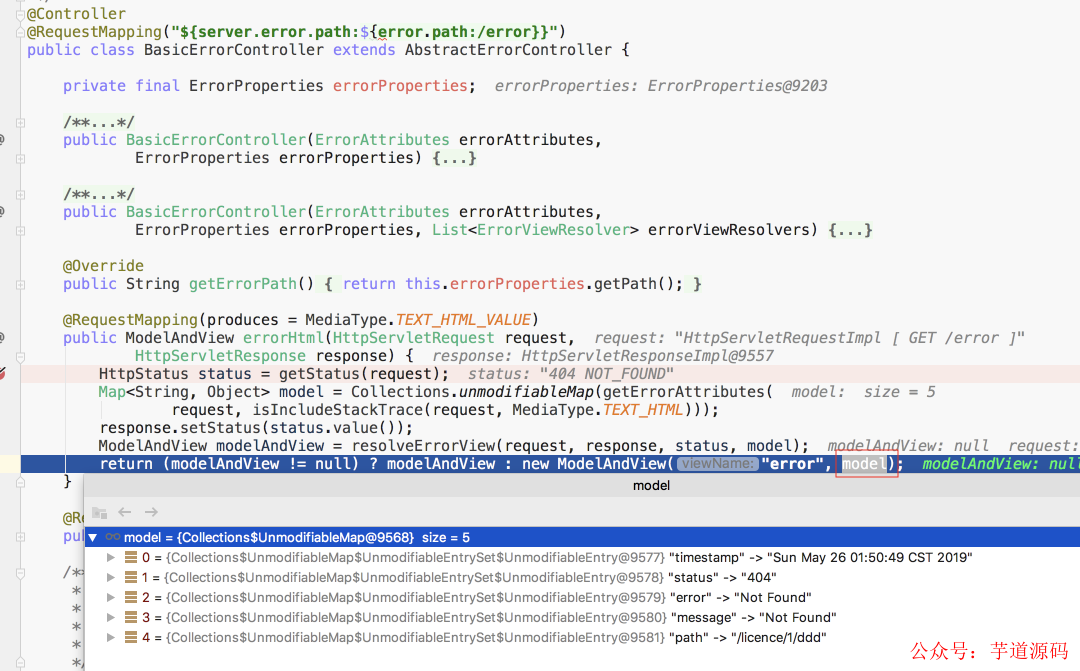Expand the first folded /**...*/ comment via its gutter marker
Image resolution: width=1080 pixels, height=671 pixels.
[x=21, y=123]
